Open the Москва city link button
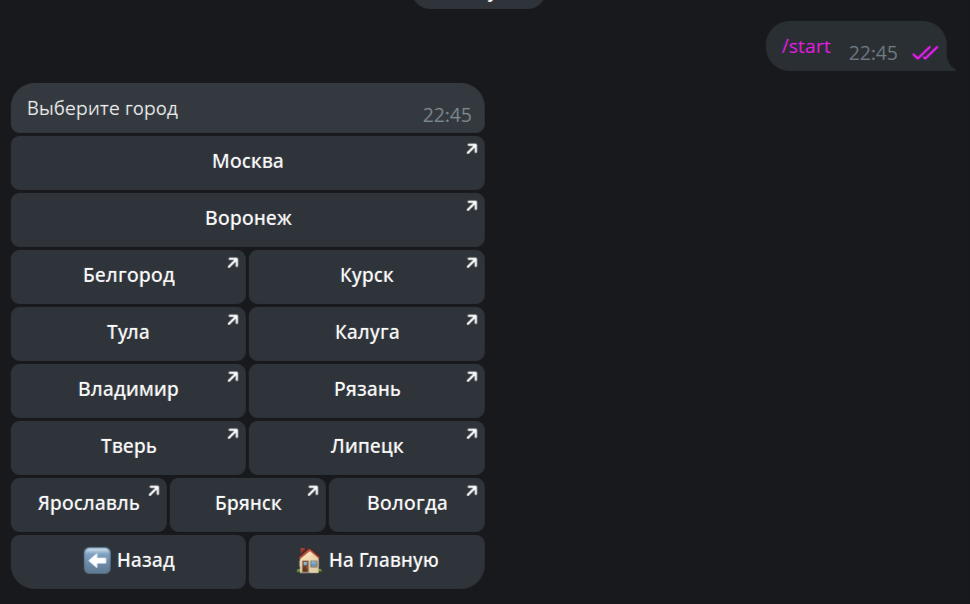970x604 pixels. pyautogui.click(x=247, y=163)
